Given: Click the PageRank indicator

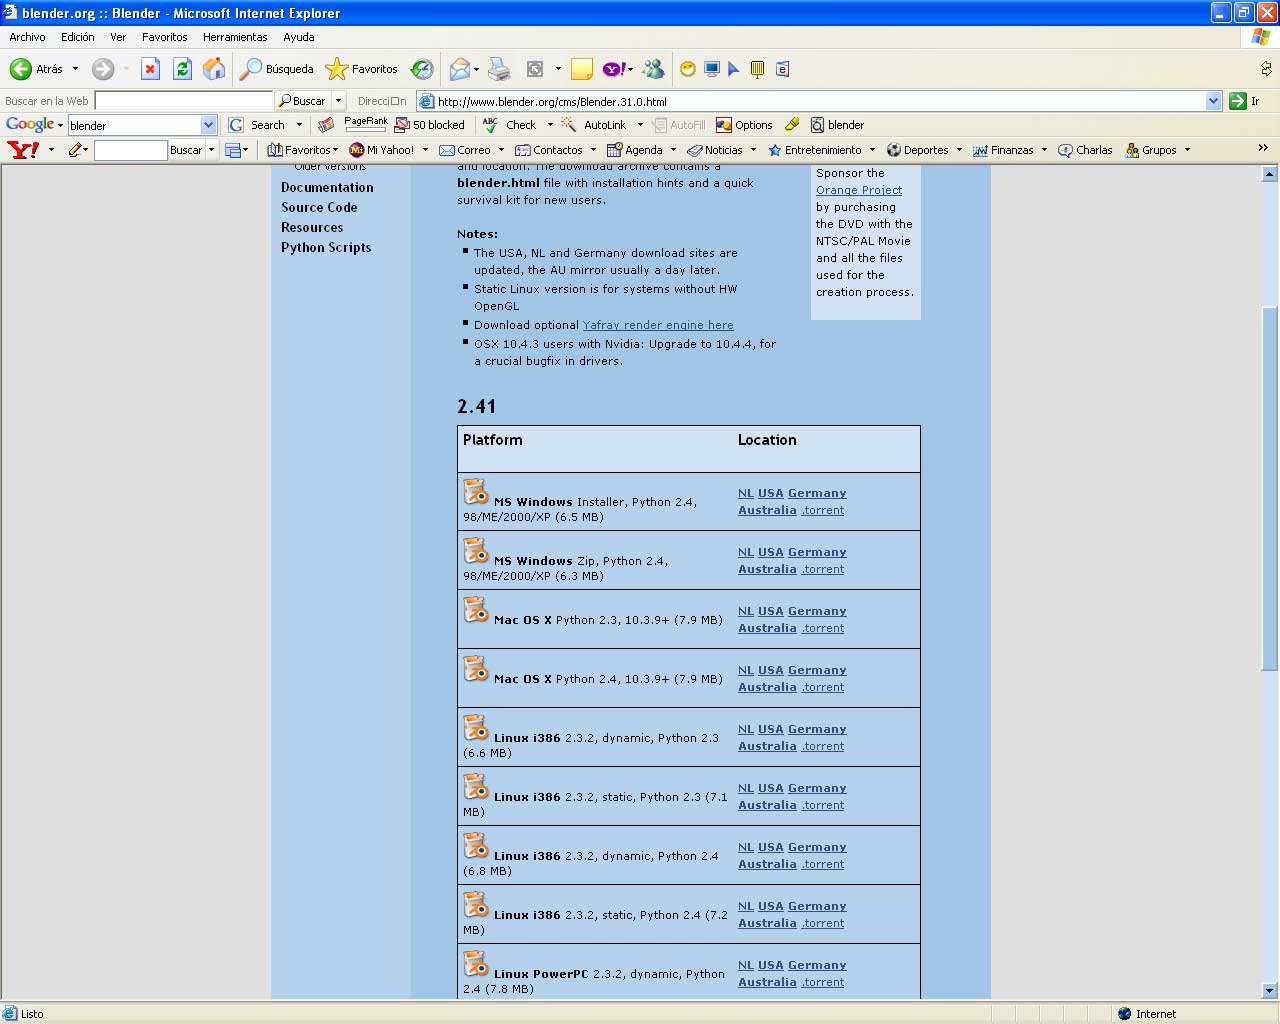Looking at the screenshot, I should click(366, 125).
